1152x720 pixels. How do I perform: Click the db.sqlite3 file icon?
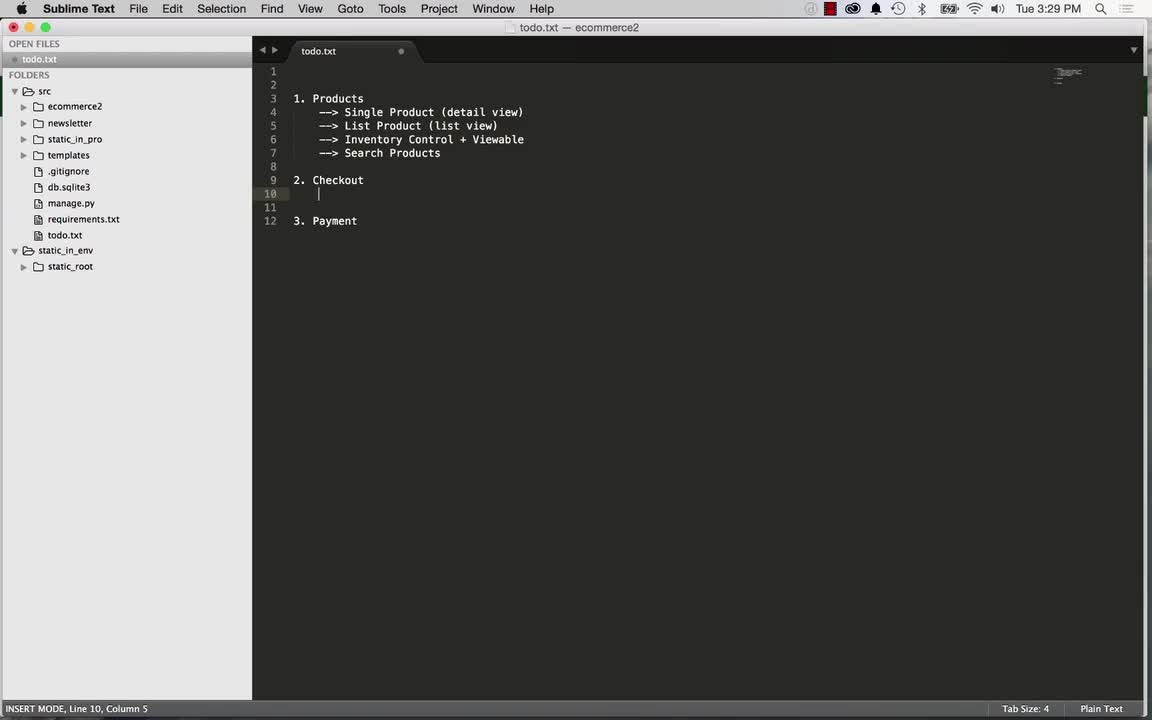[39, 188]
